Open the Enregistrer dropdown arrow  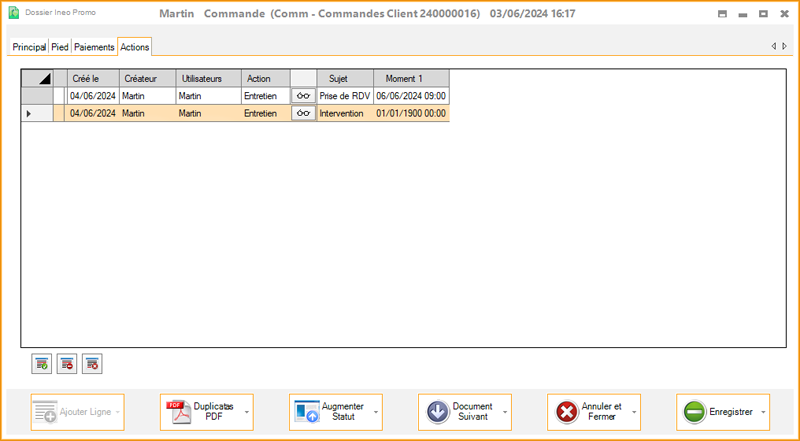tap(763, 412)
